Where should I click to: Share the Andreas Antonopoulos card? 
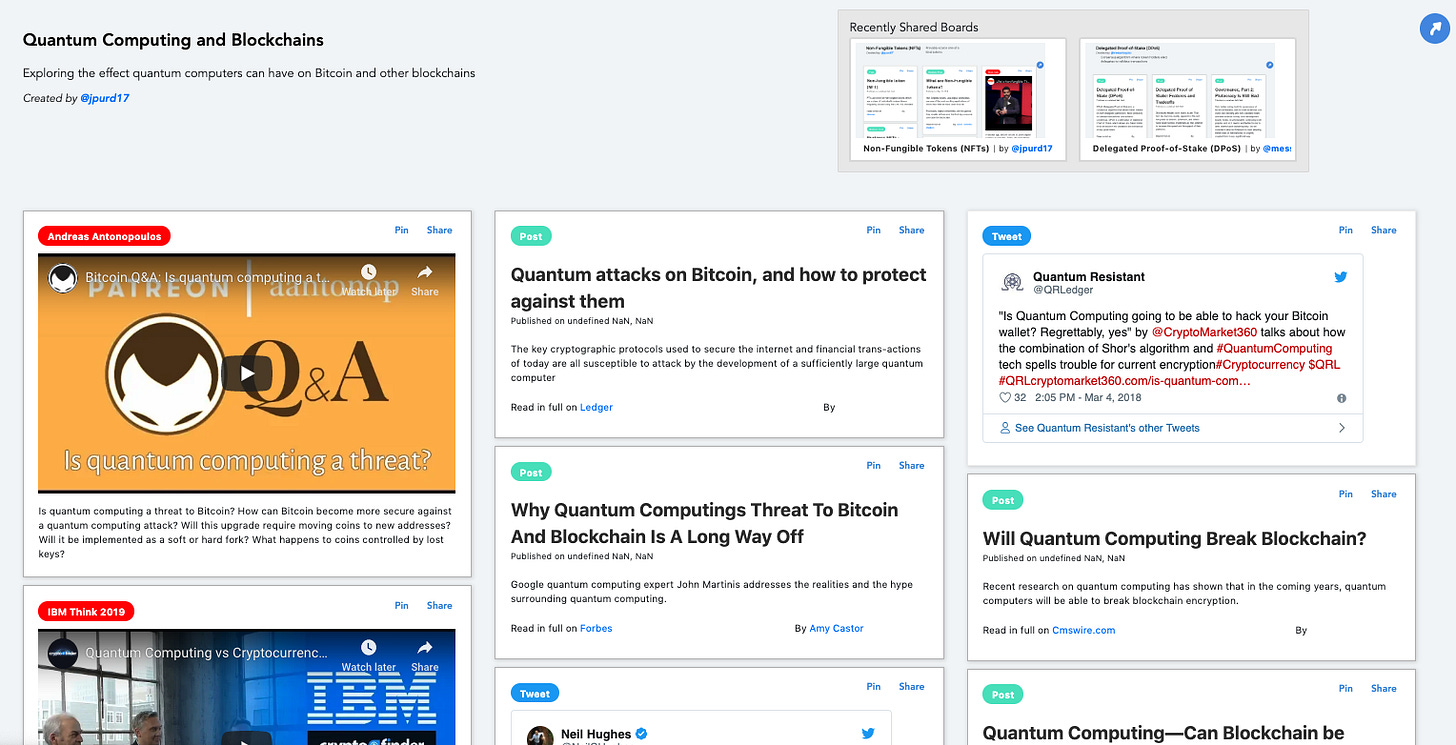[439, 230]
